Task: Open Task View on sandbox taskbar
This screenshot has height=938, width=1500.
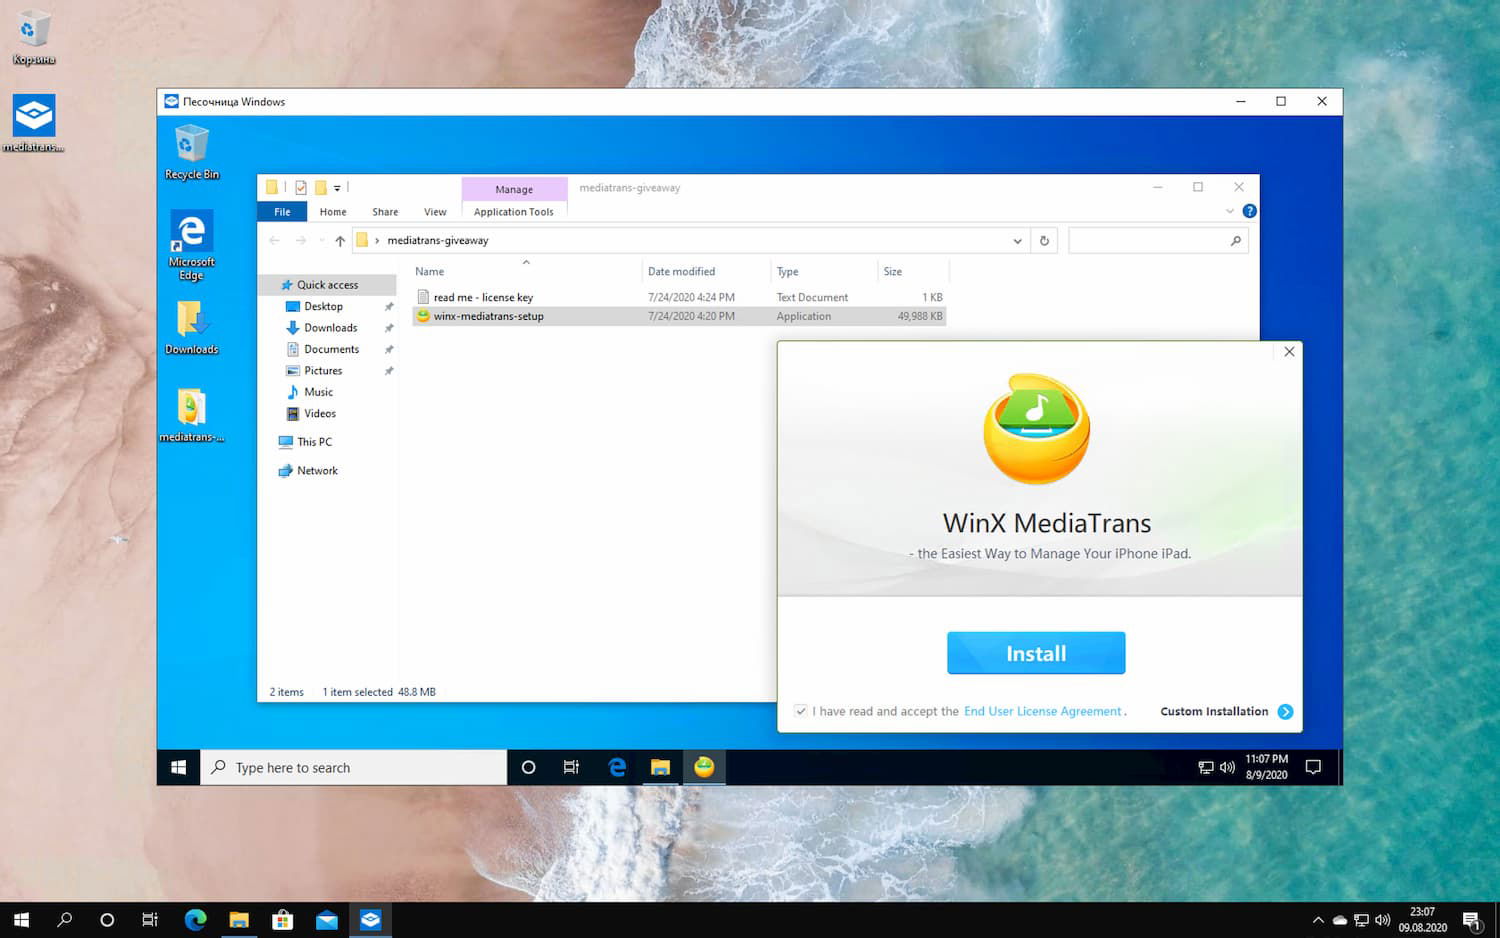Action: coord(571,767)
